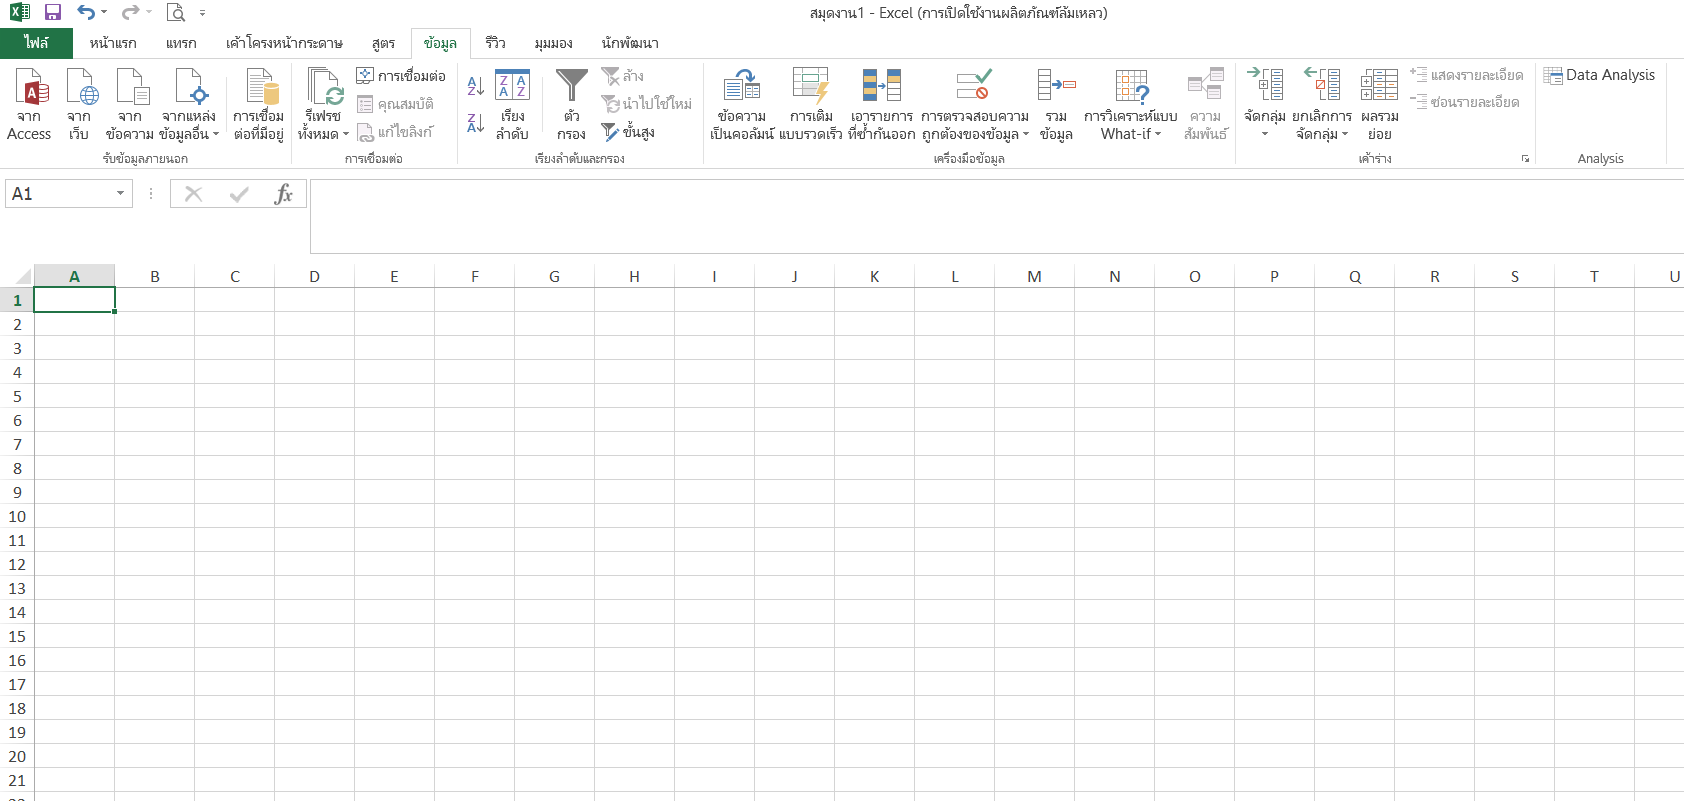Switch to the Insert tab

(x=181, y=43)
